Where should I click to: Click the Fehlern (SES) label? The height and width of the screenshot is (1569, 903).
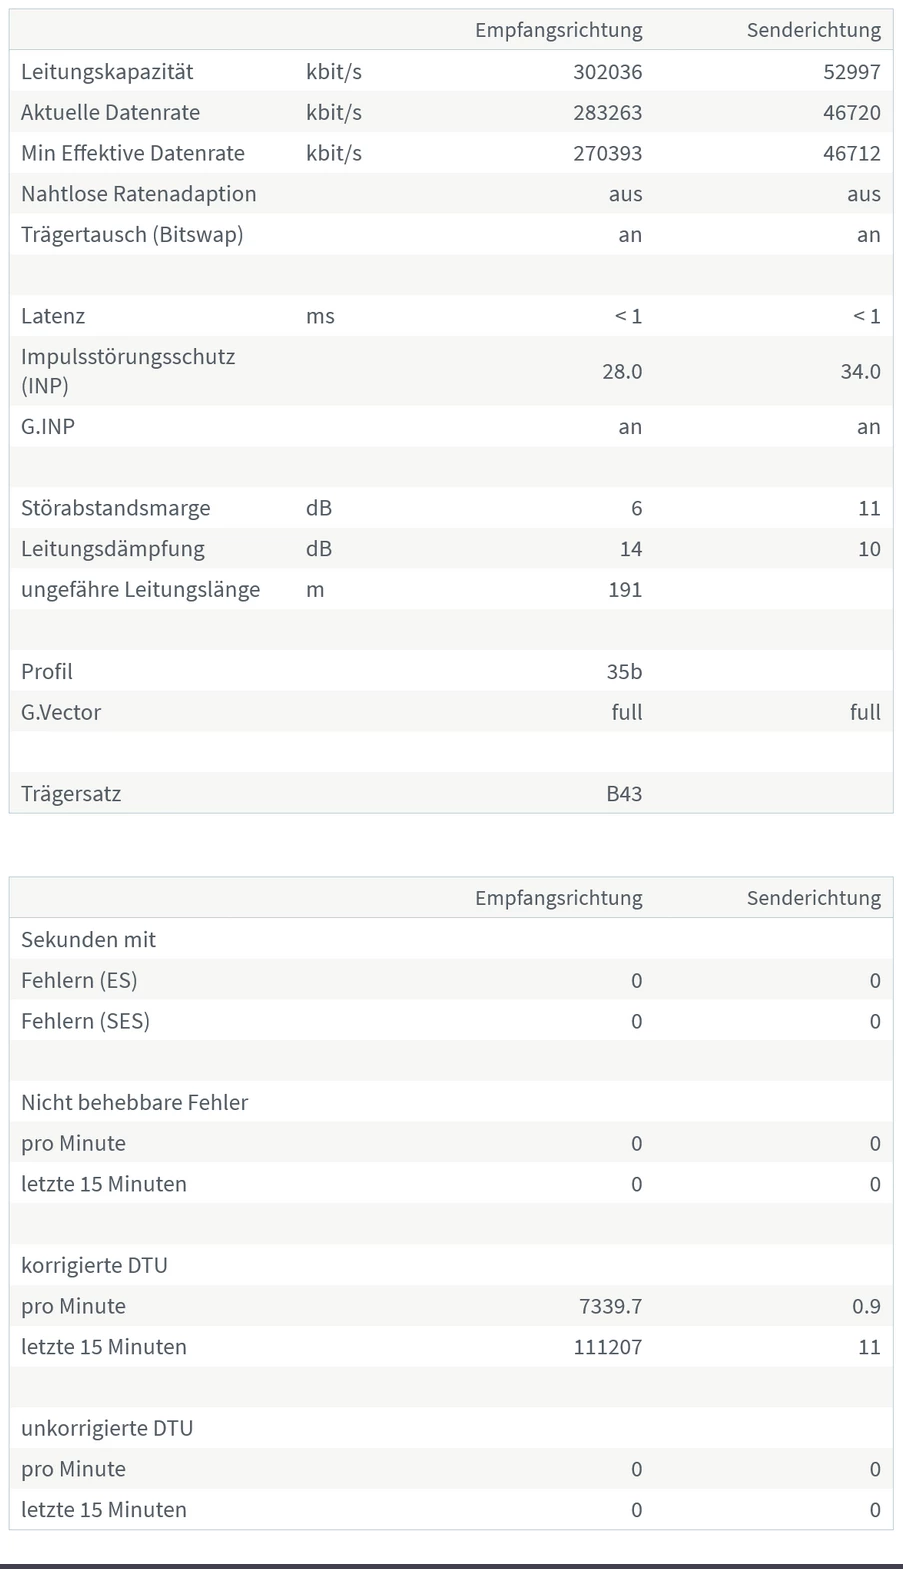coord(85,1022)
